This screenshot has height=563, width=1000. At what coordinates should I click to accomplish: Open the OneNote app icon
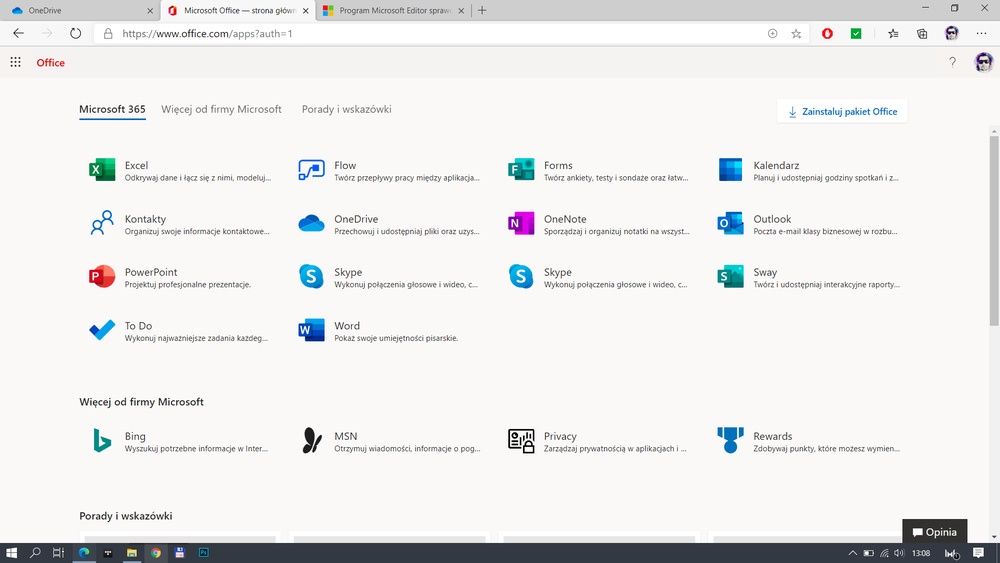point(521,223)
